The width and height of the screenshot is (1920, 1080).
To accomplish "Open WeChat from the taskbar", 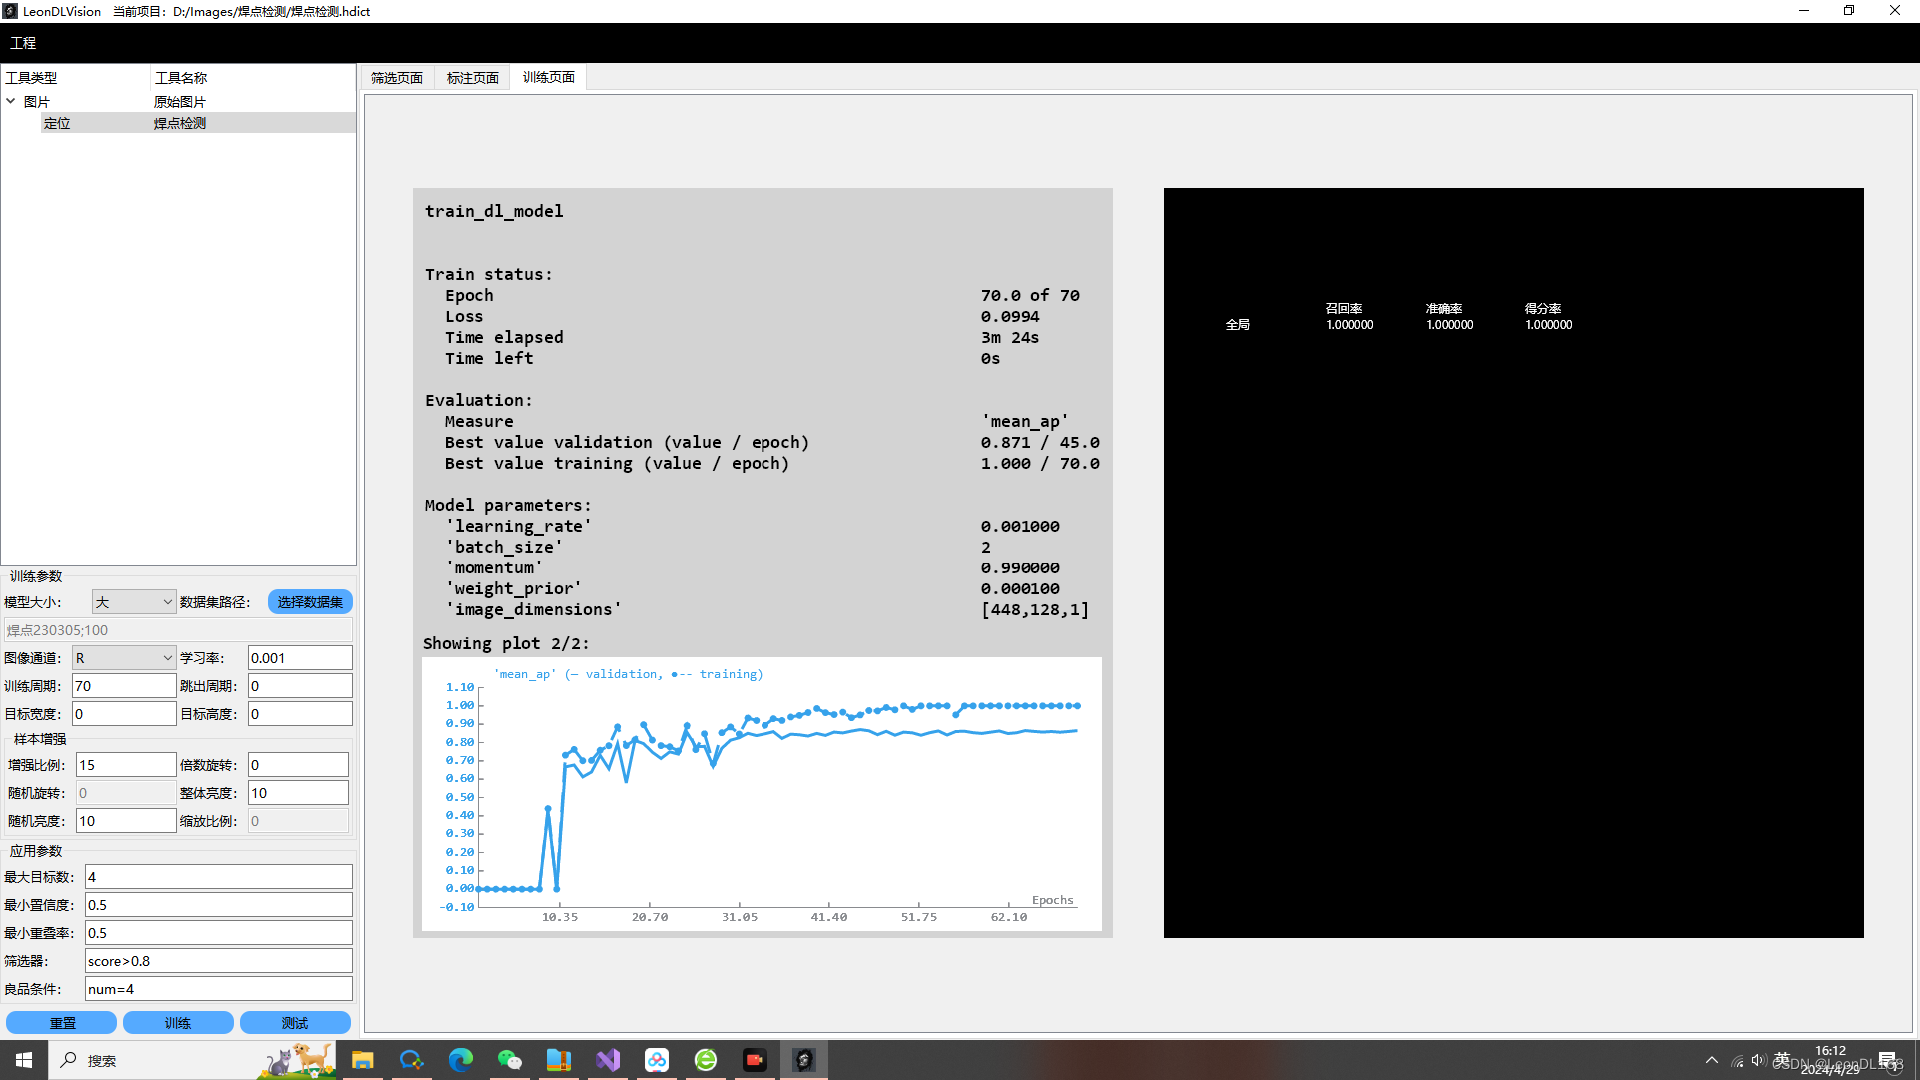I will tap(509, 1060).
